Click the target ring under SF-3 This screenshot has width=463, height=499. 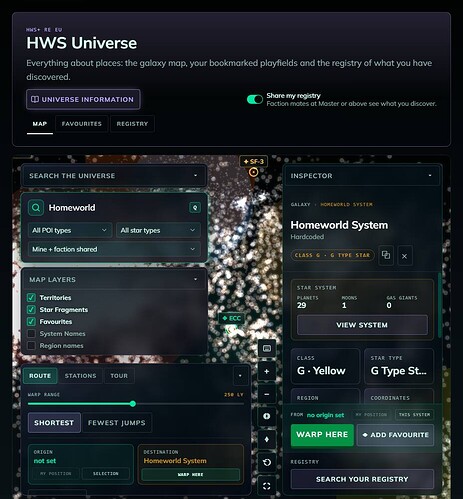pyautogui.click(x=253, y=172)
